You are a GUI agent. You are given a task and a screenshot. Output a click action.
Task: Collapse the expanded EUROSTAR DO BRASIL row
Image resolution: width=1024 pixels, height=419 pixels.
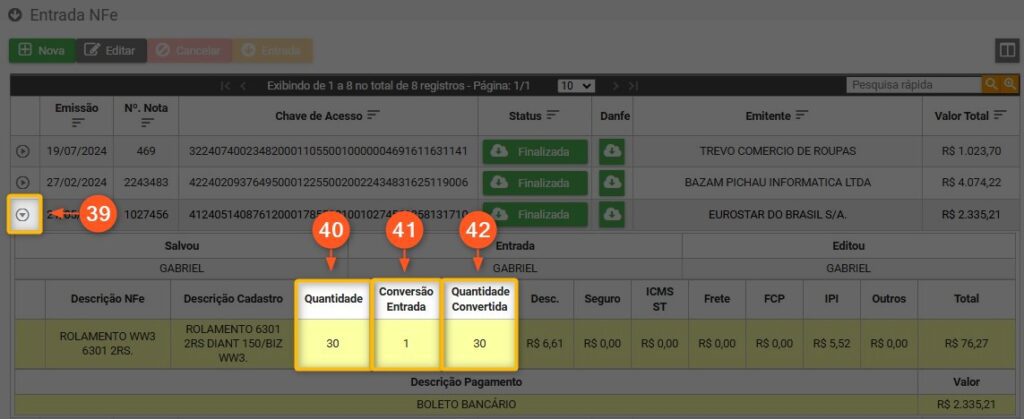(x=23, y=214)
